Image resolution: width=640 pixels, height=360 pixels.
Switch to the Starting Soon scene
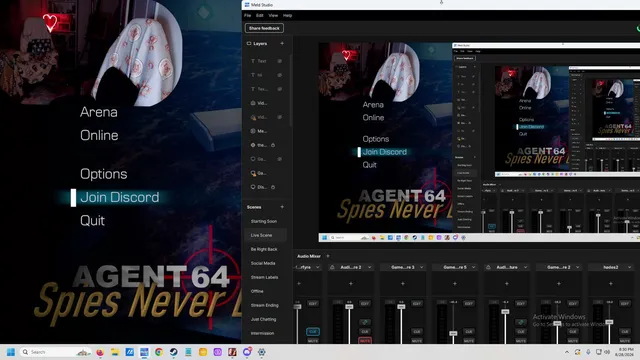pos(264,221)
